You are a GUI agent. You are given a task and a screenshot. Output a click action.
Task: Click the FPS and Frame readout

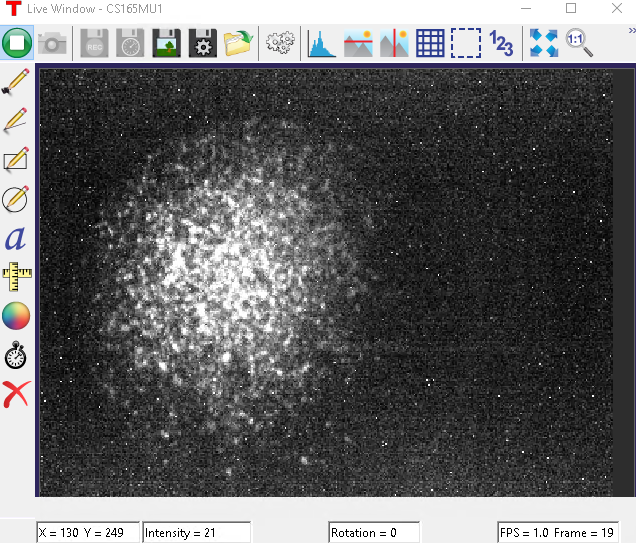point(558,532)
